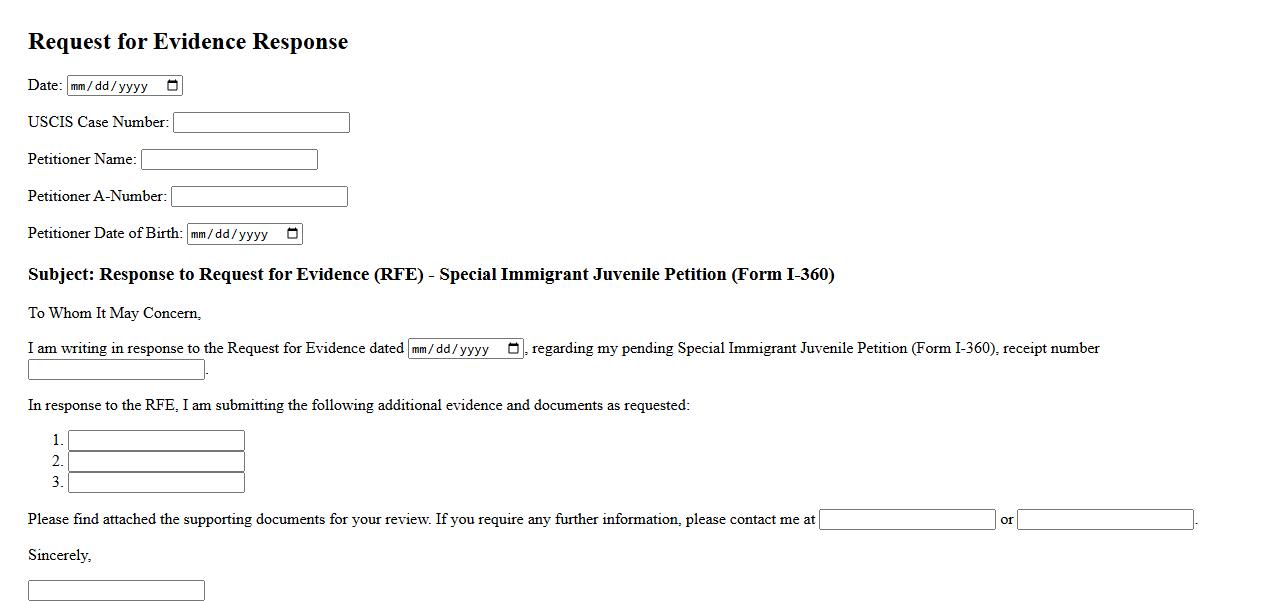1278x601 pixels.
Task: Click the year segment in Petitioner Date of Birth
Action: (x=252, y=234)
